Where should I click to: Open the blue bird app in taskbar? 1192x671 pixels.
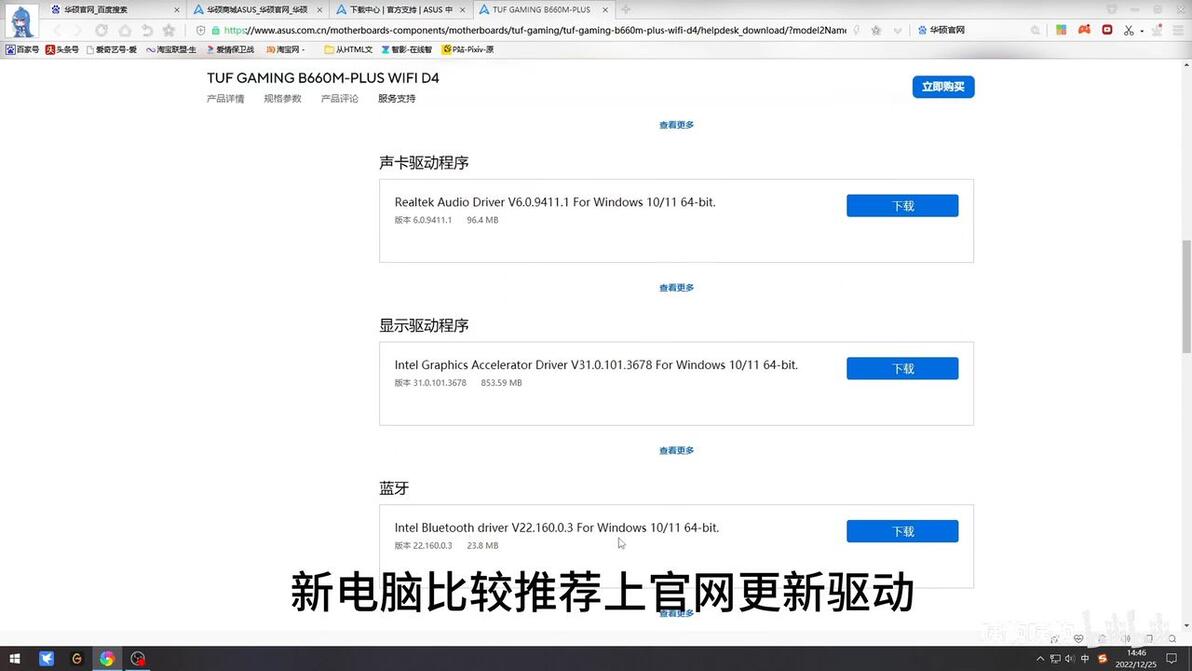[46, 659]
